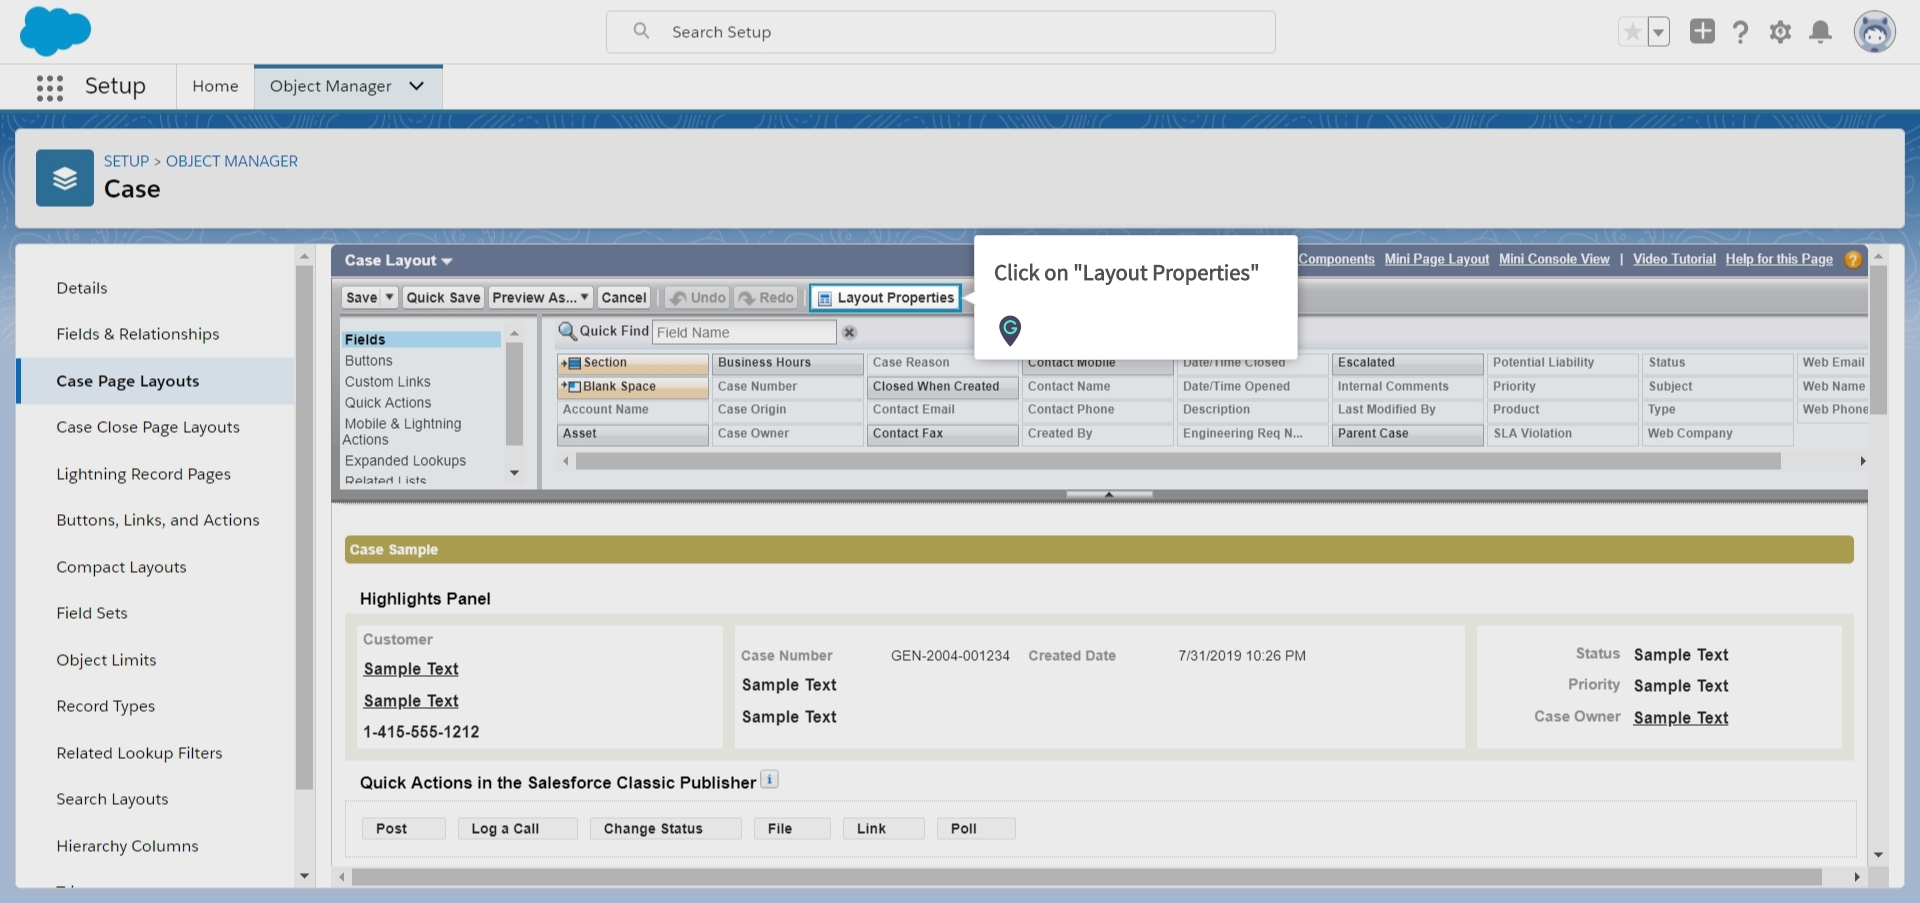
Task: Click the Log a Call quick action
Action: coord(517,828)
